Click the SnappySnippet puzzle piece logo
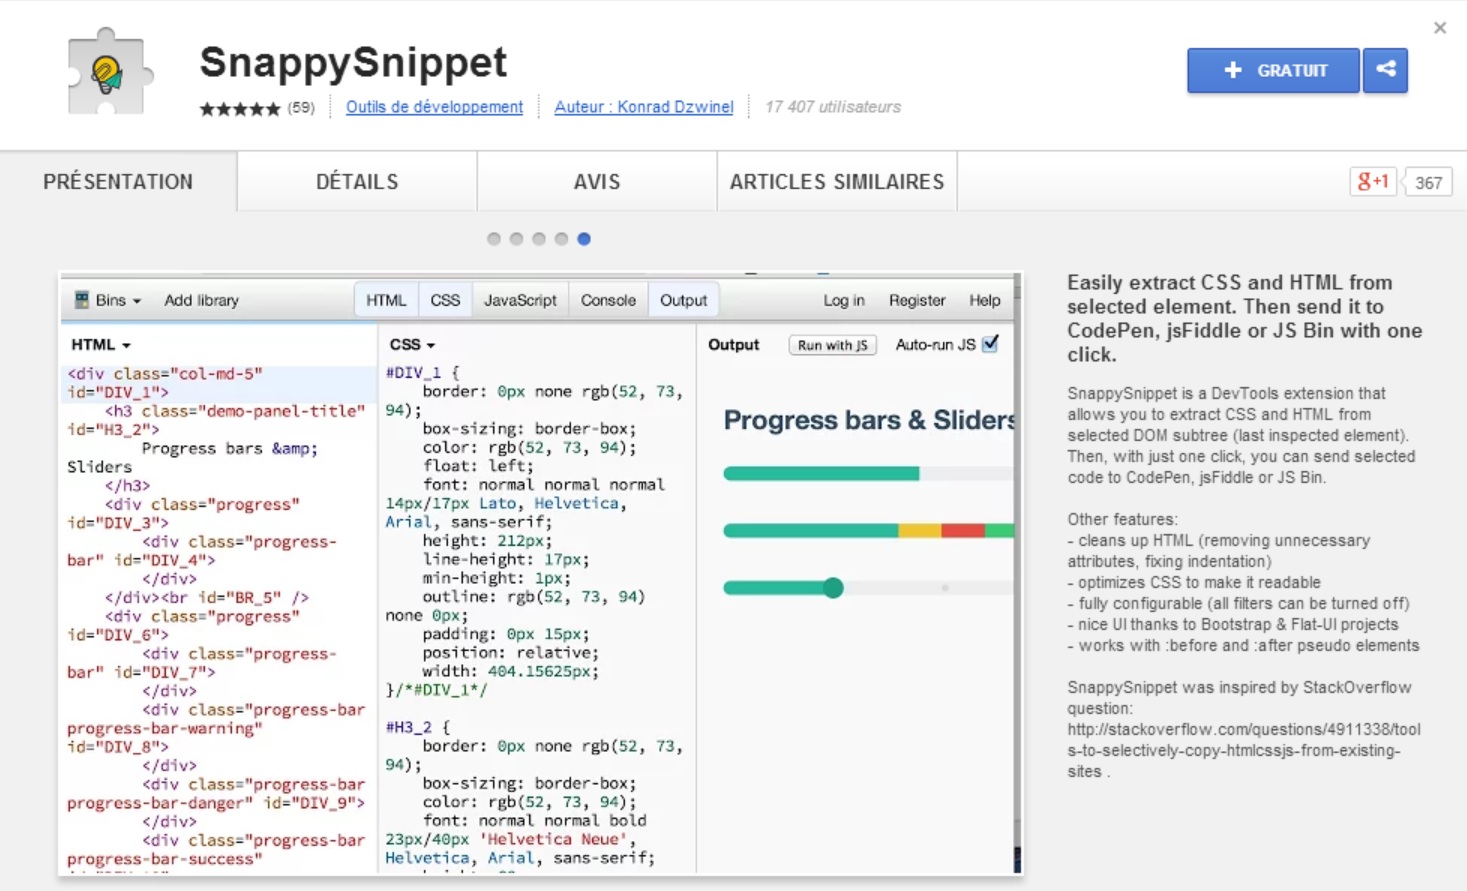 111,72
